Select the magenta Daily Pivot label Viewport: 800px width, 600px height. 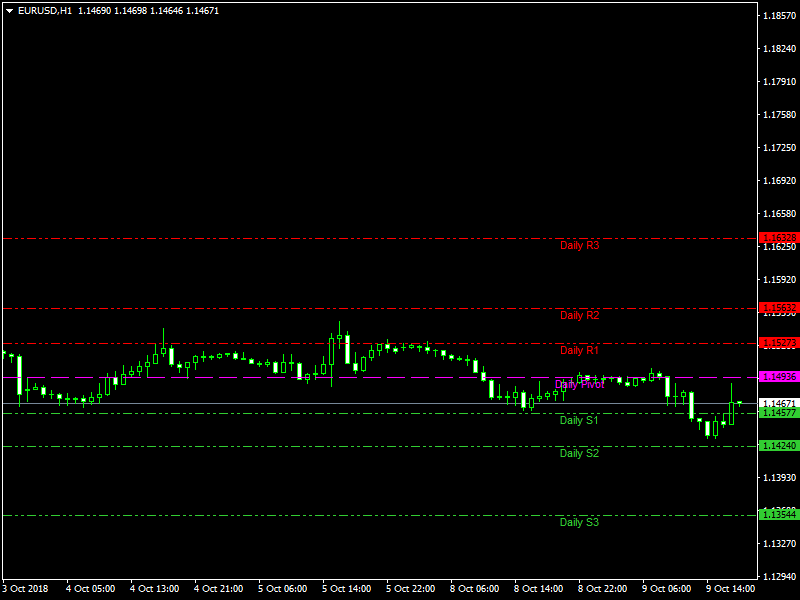(x=579, y=384)
